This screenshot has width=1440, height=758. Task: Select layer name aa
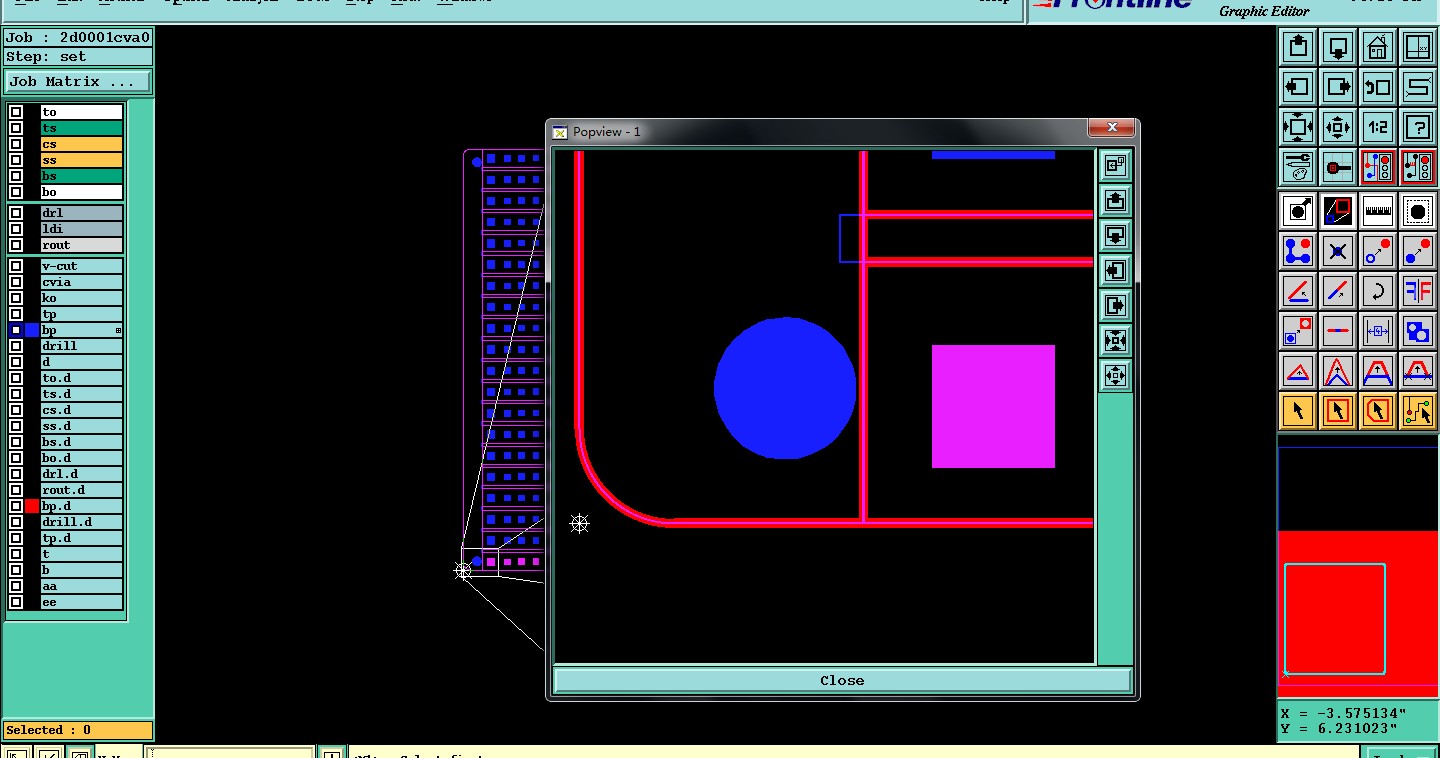(82, 586)
